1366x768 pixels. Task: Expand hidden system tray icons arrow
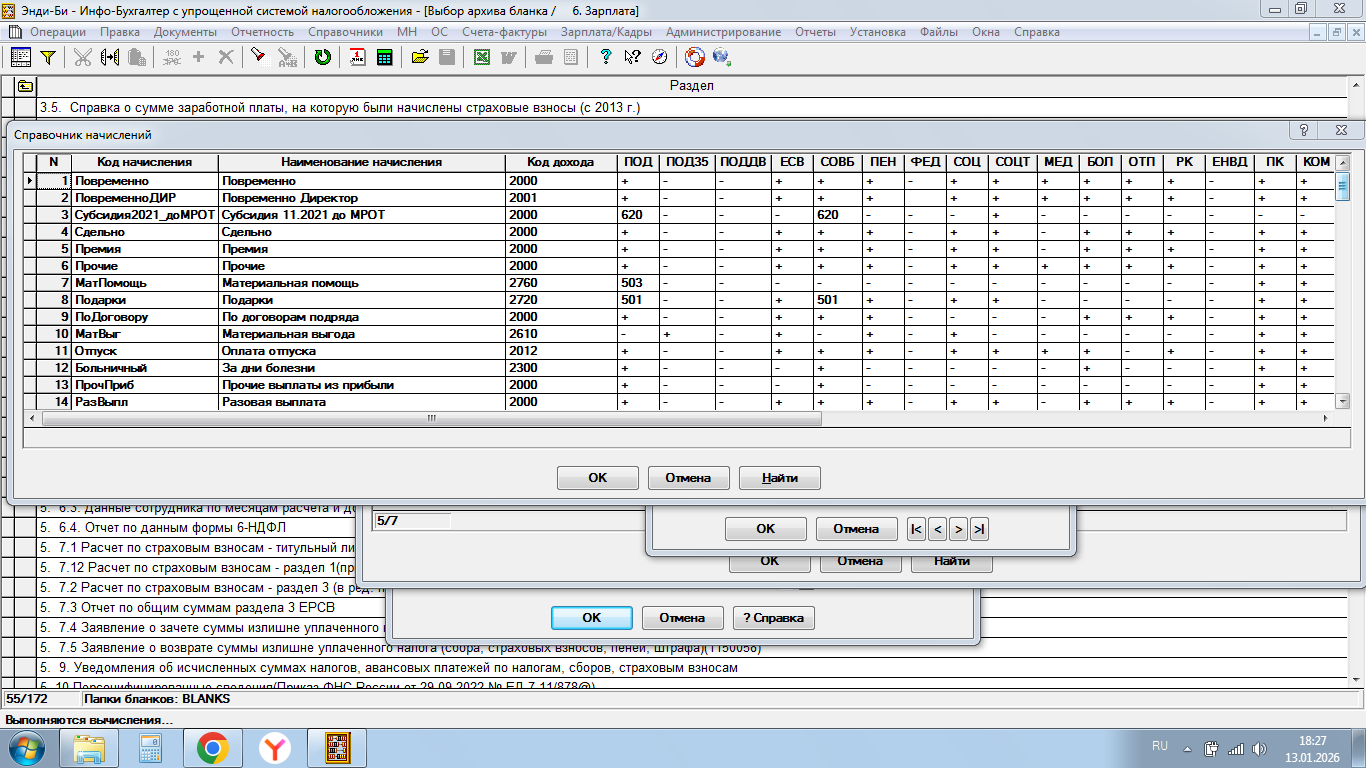coord(1187,748)
